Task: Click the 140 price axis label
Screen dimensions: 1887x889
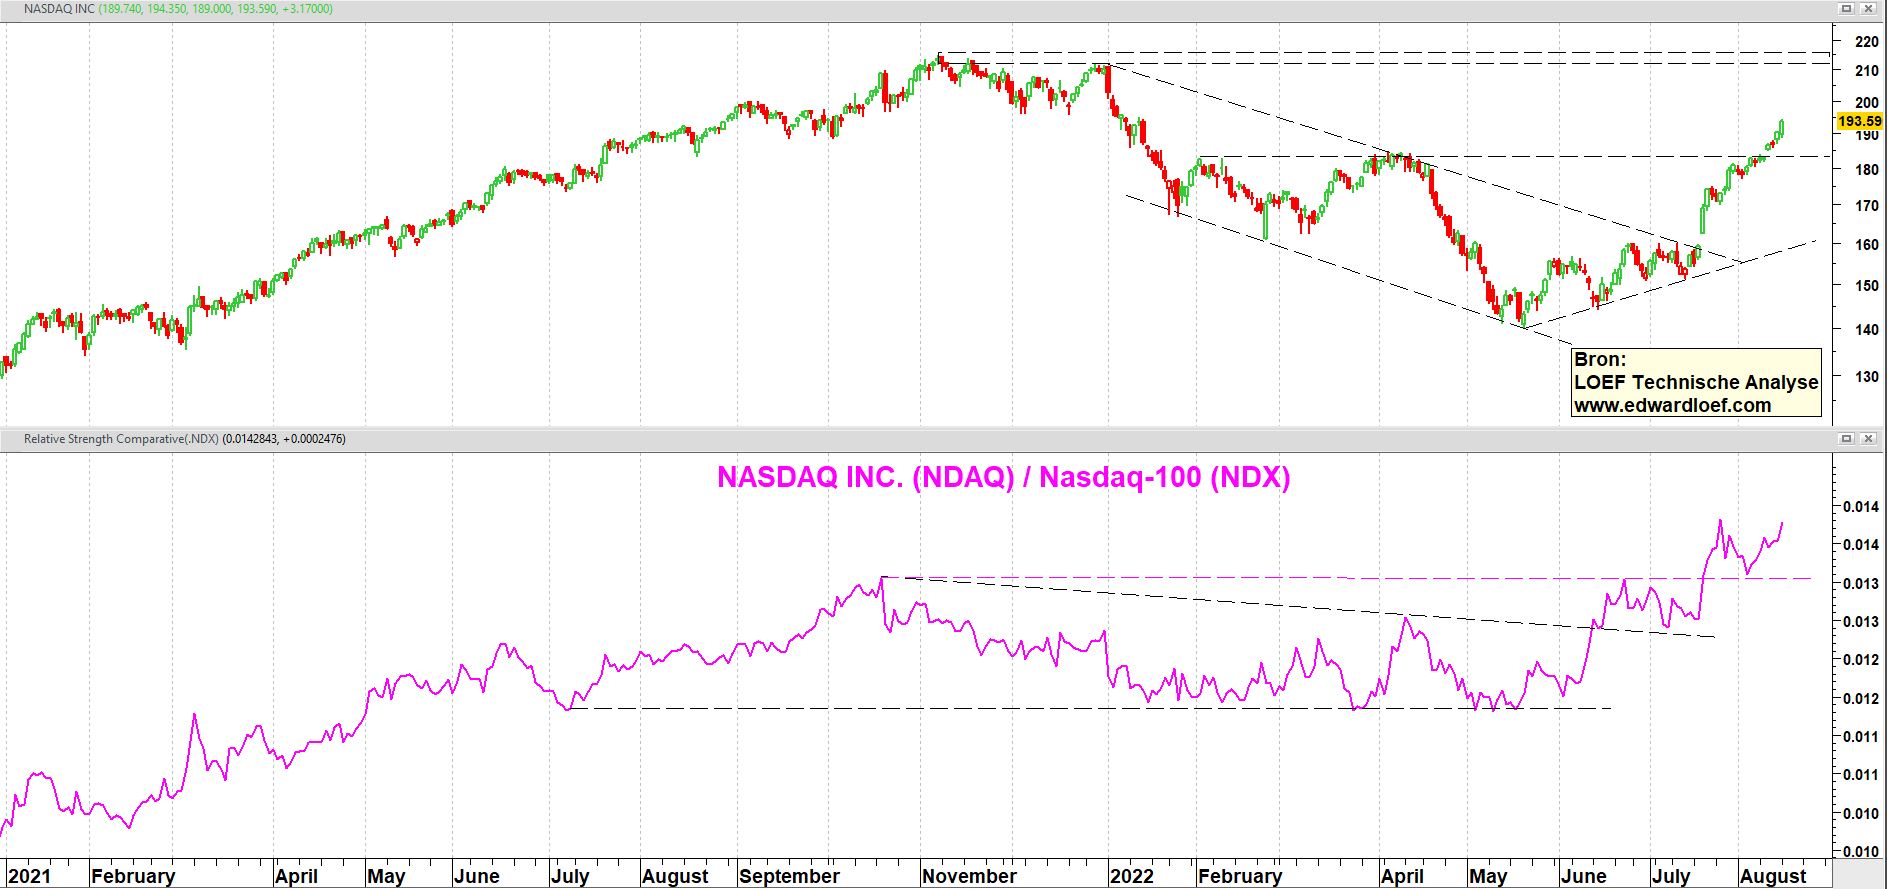Action: [1866, 329]
